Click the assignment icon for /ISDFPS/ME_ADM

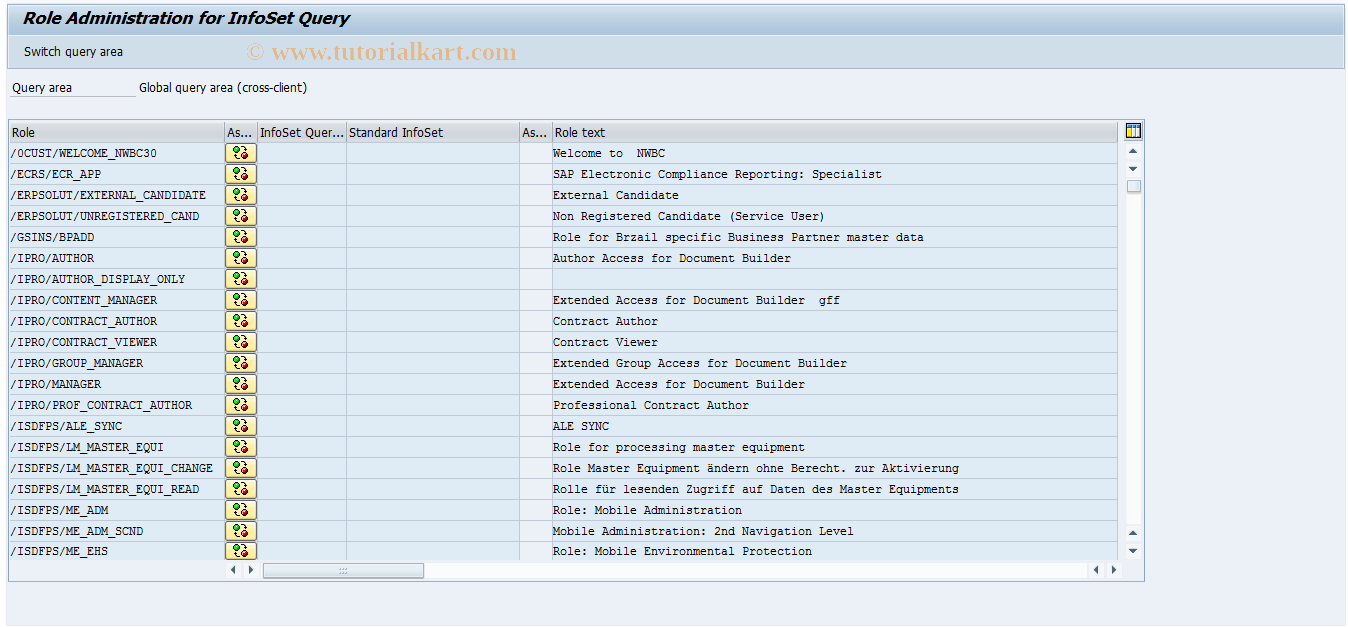pos(240,509)
